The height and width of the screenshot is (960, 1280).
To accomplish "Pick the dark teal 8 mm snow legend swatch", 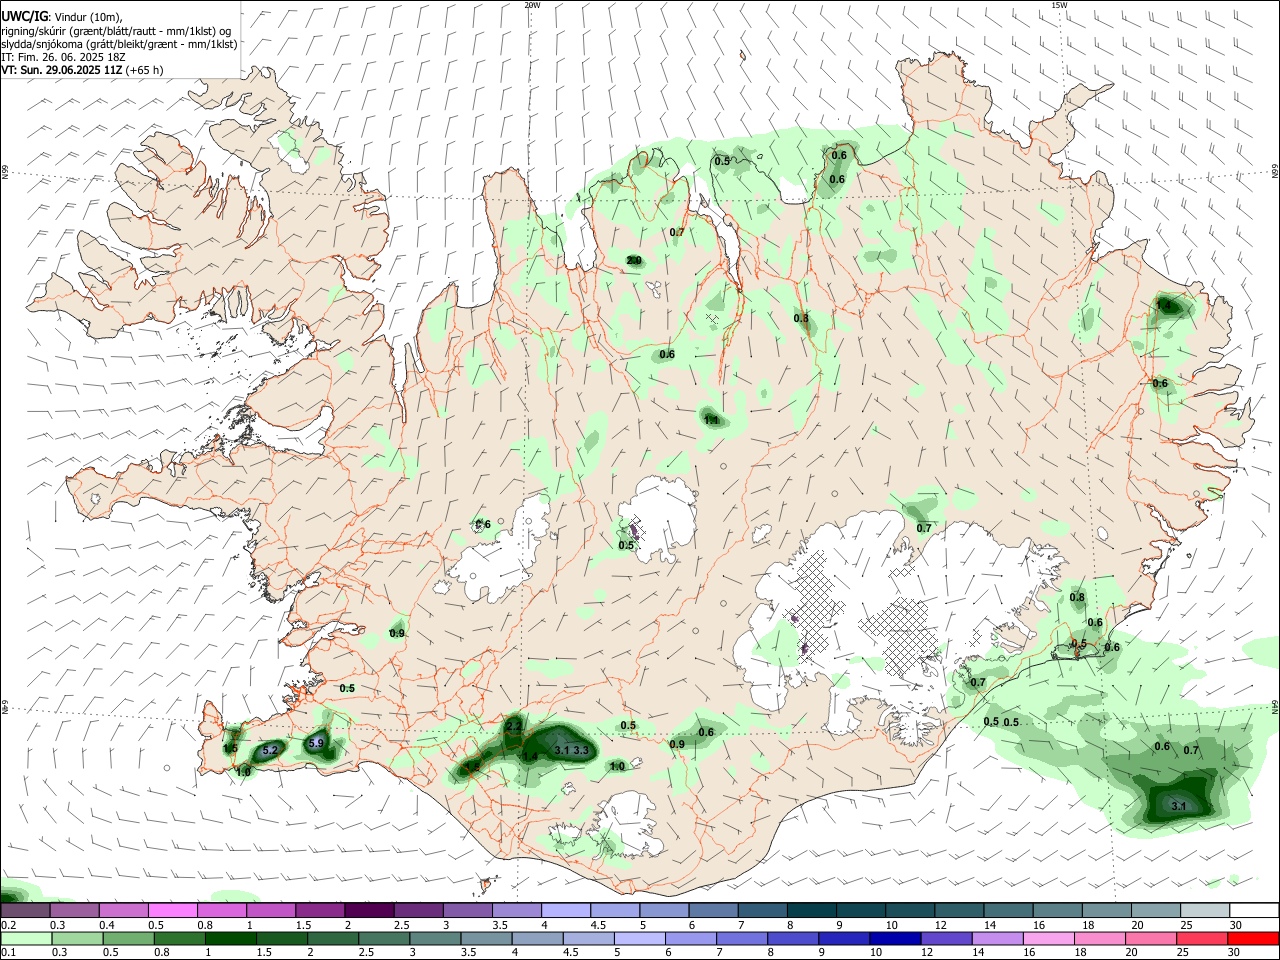I will 810,911.
